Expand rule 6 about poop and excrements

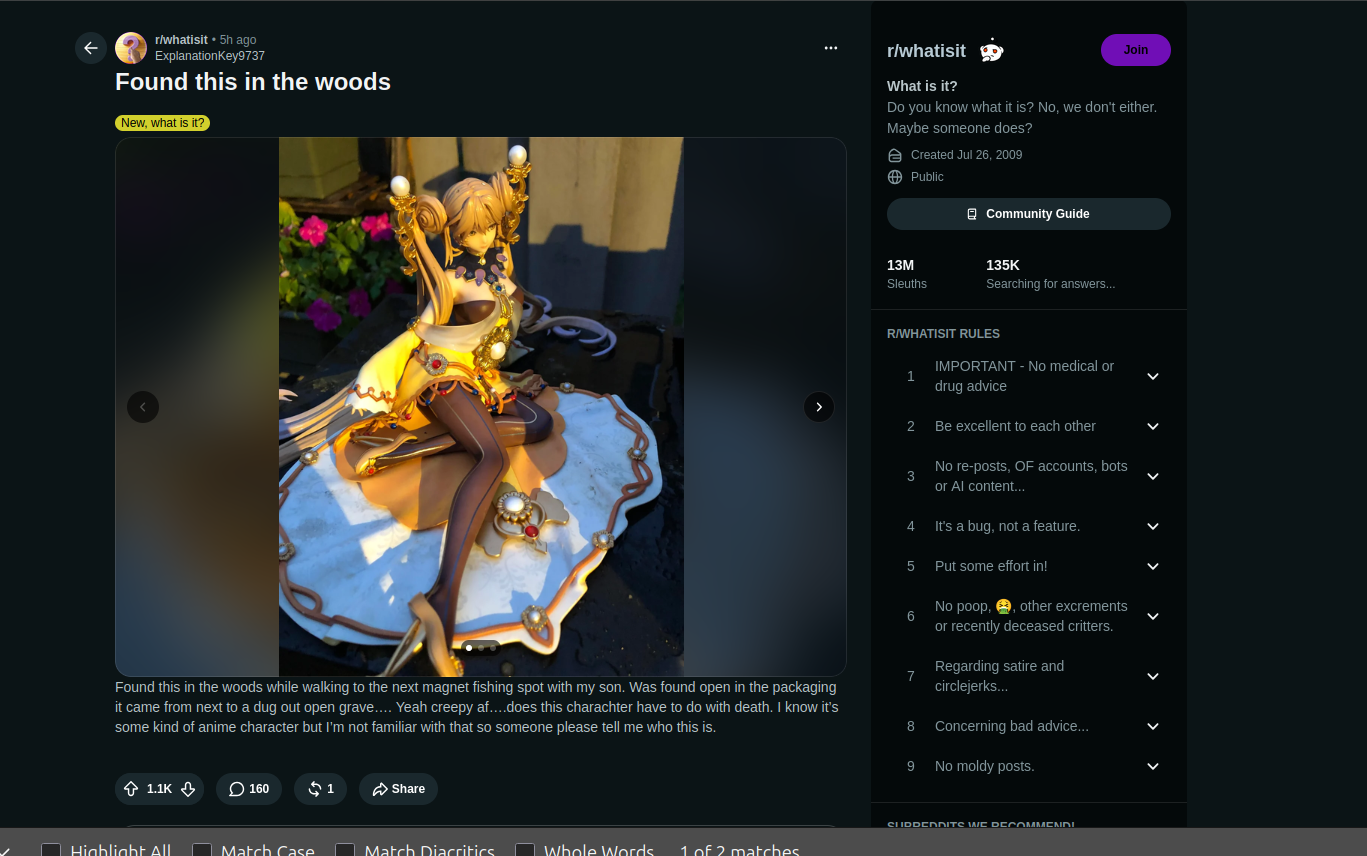click(x=1029, y=616)
